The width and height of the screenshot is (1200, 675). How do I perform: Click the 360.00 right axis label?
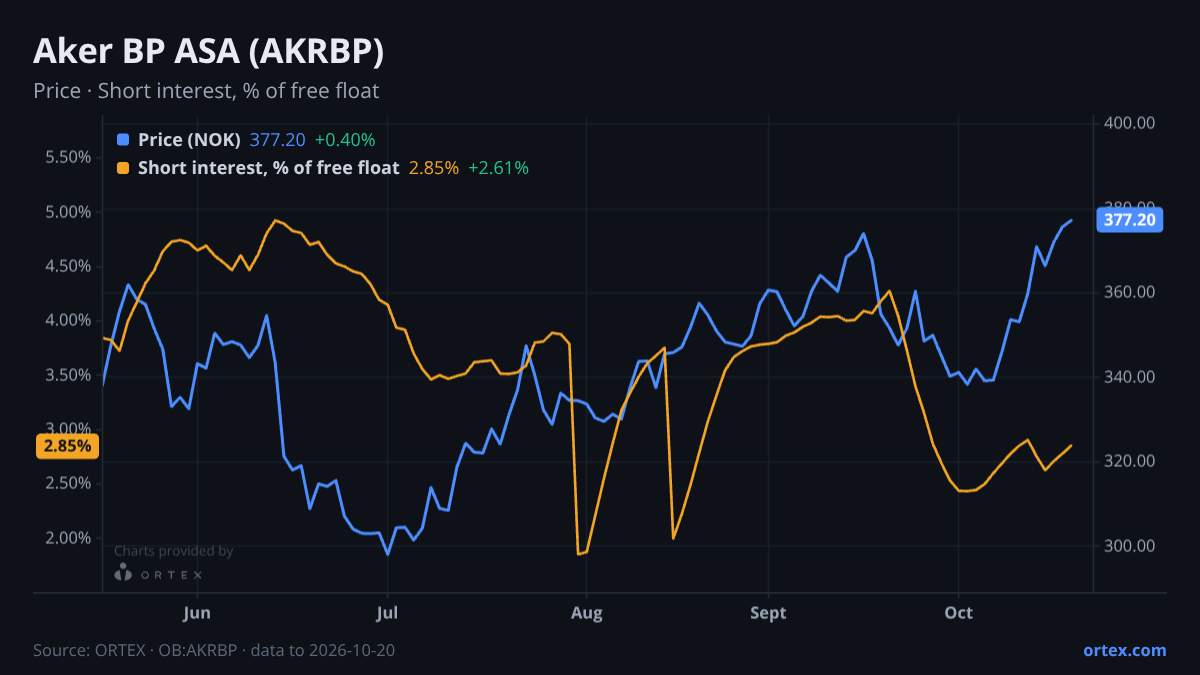pyautogui.click(x=1130, y=292)
